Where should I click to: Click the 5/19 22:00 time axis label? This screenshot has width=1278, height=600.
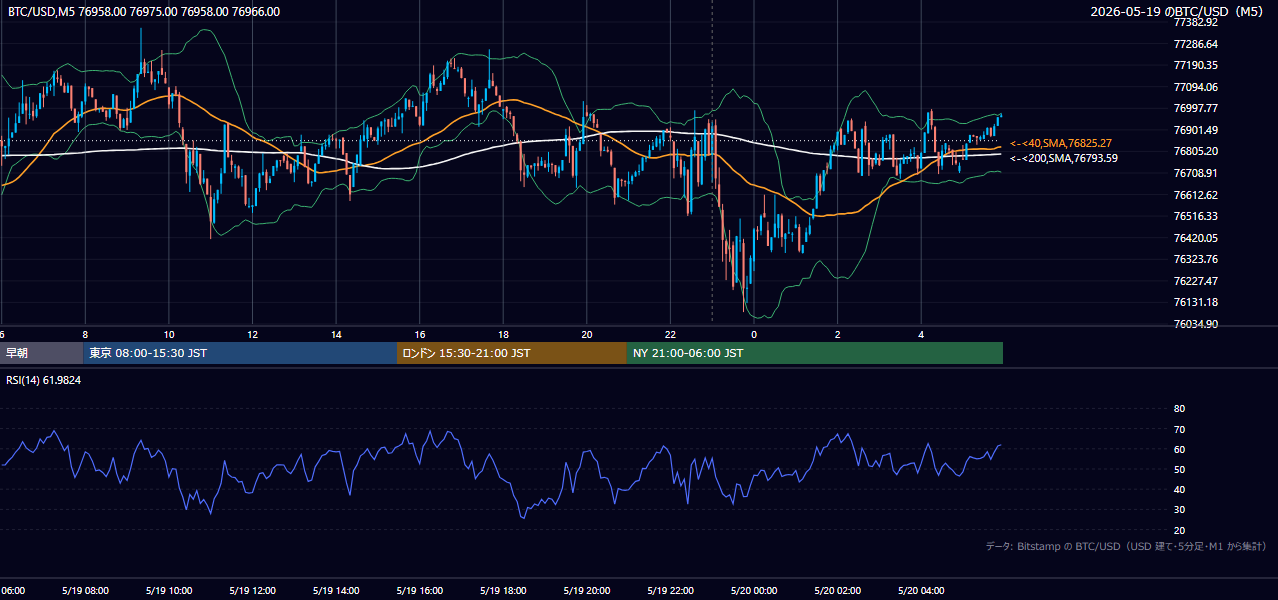669,591
